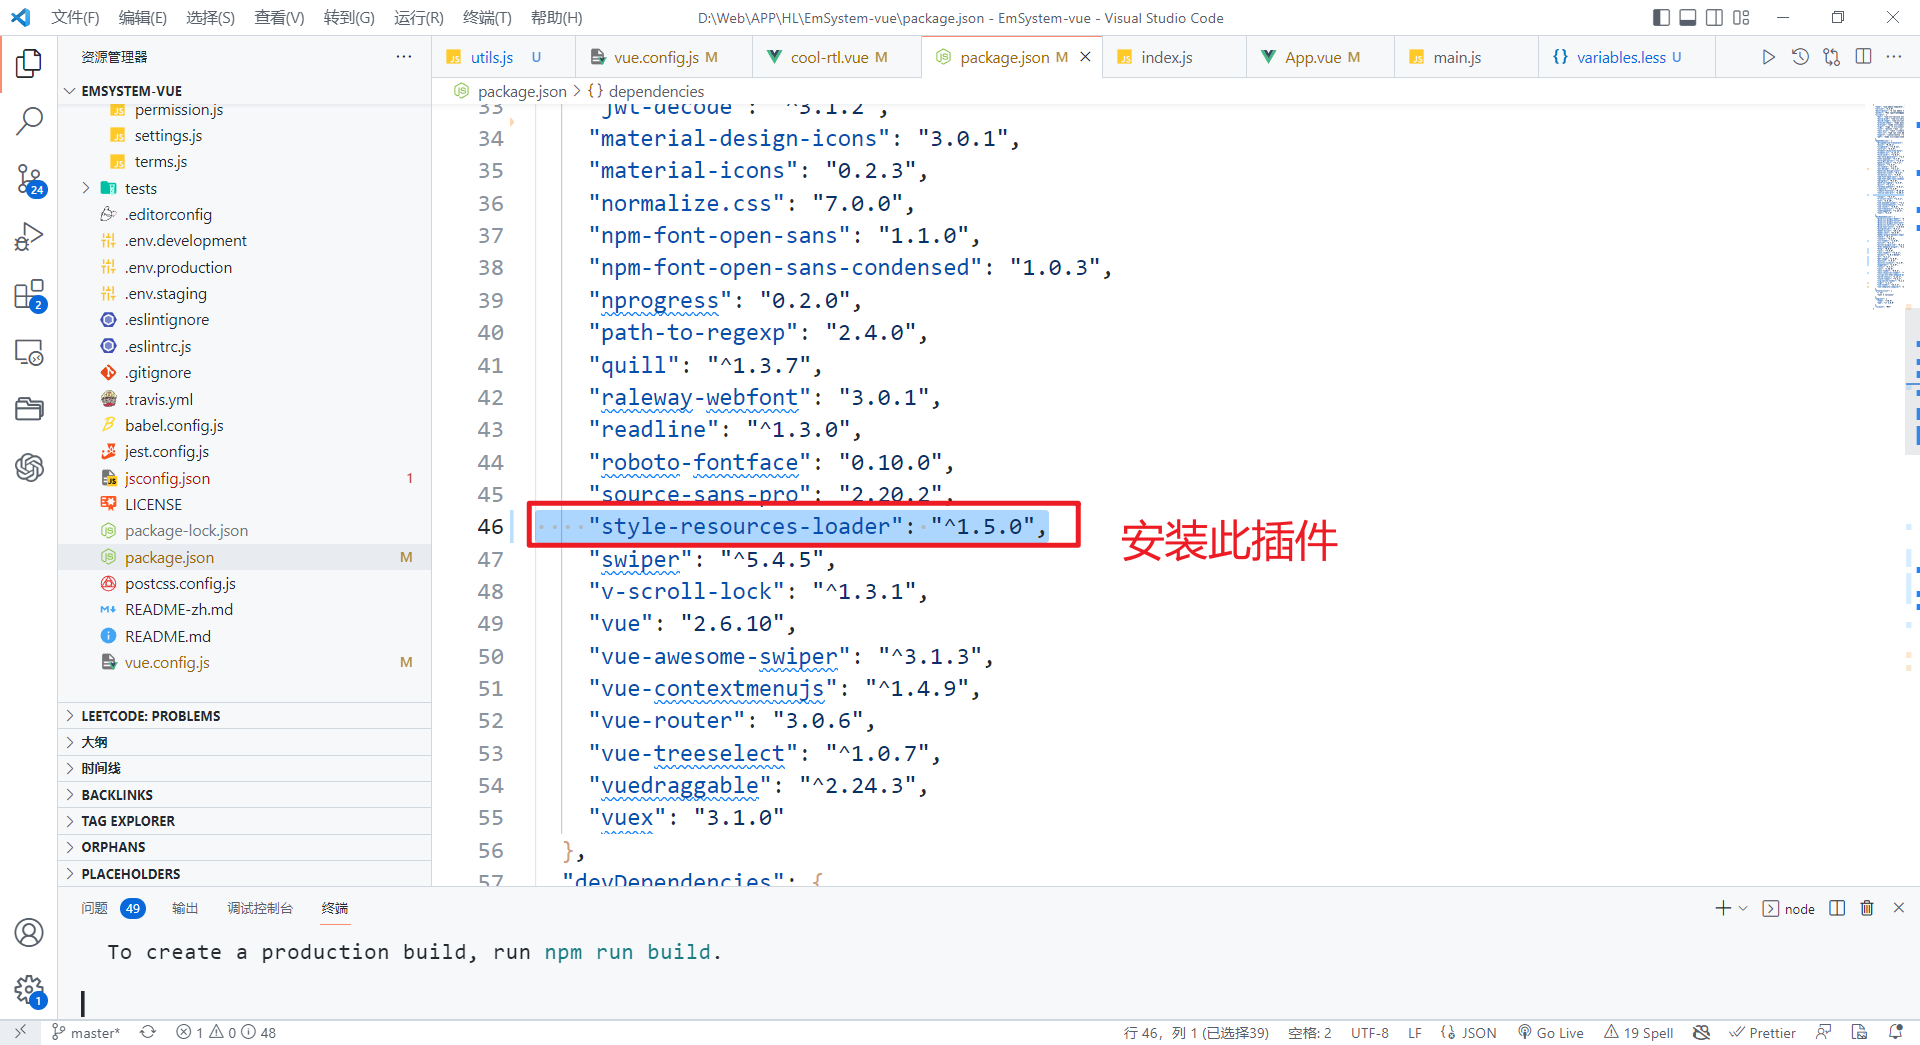This screenshot has height=1045, width=1920.
Task: Open package-lock.json in the file tree
Action: pyautogui.click(x=186, y=531)
